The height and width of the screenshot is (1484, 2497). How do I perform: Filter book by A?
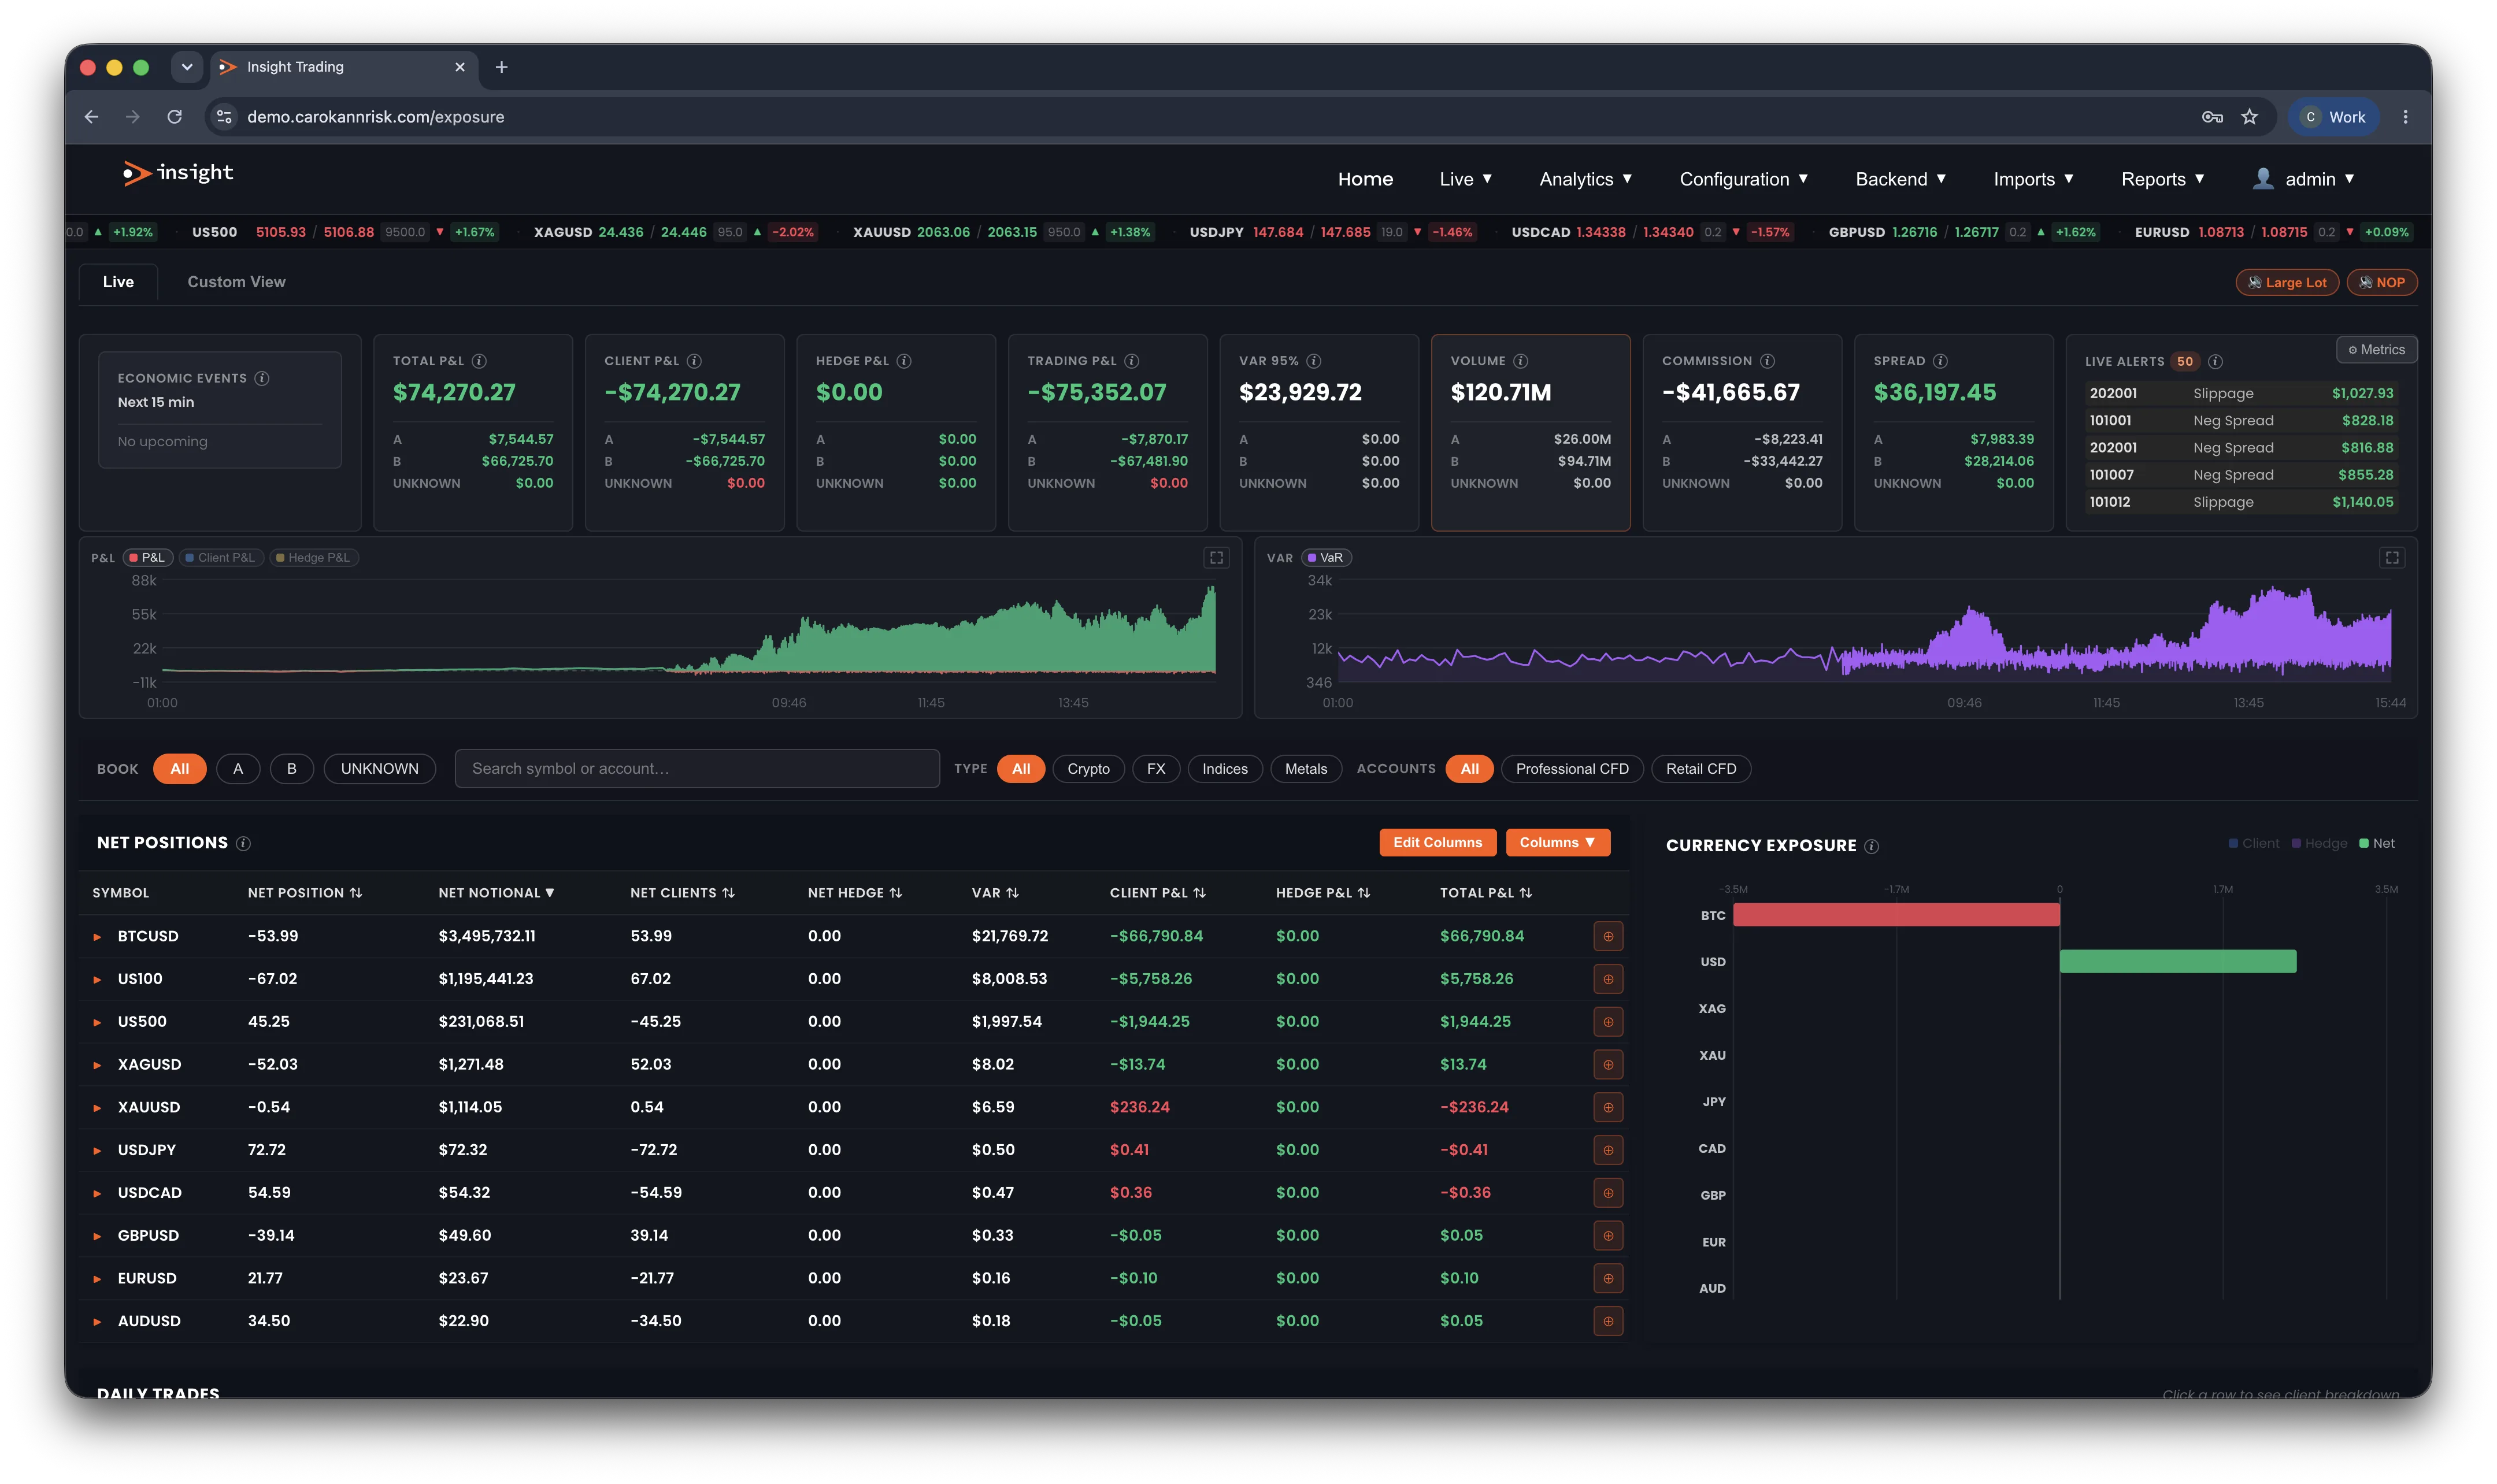[x=238, y=769]
